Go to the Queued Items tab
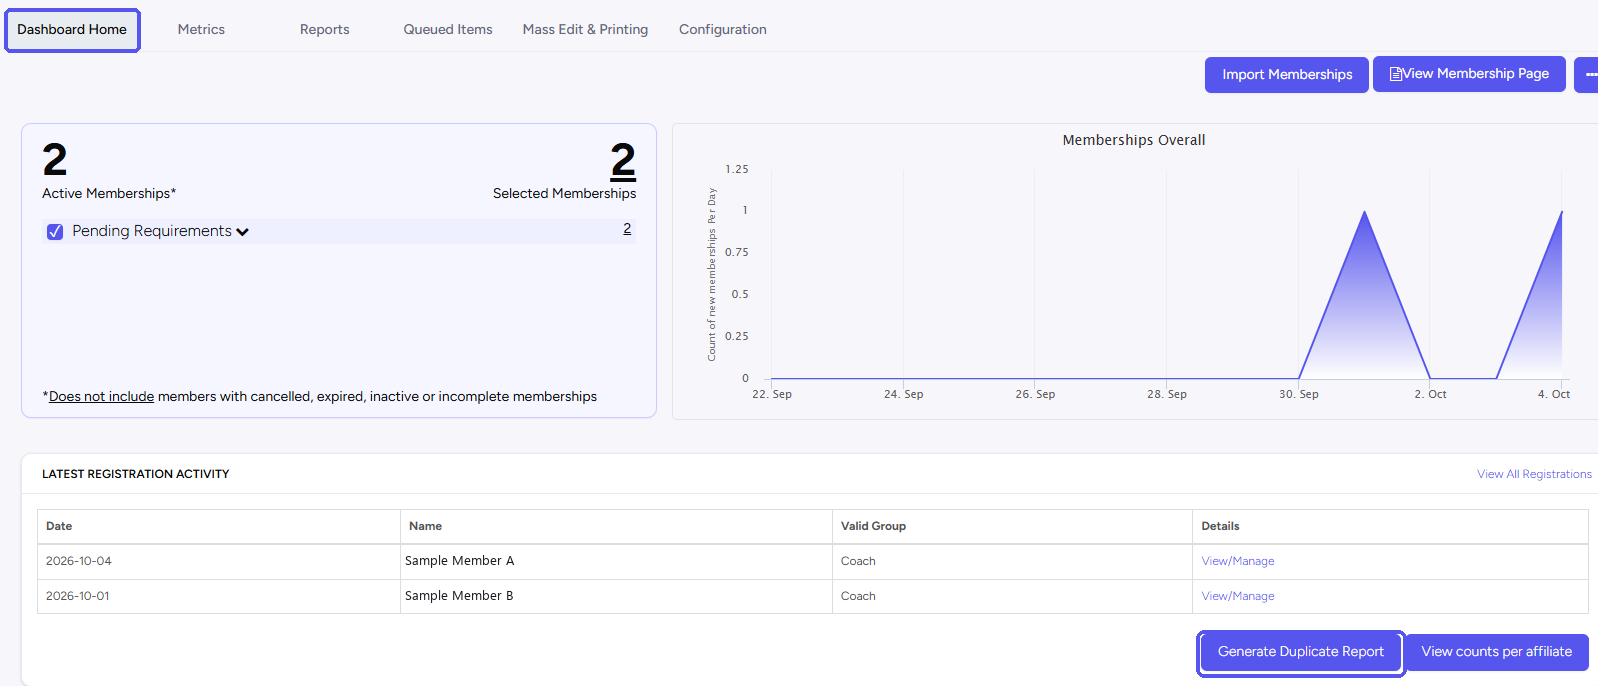Viewport: 1598px width, 686px height. 448,30
